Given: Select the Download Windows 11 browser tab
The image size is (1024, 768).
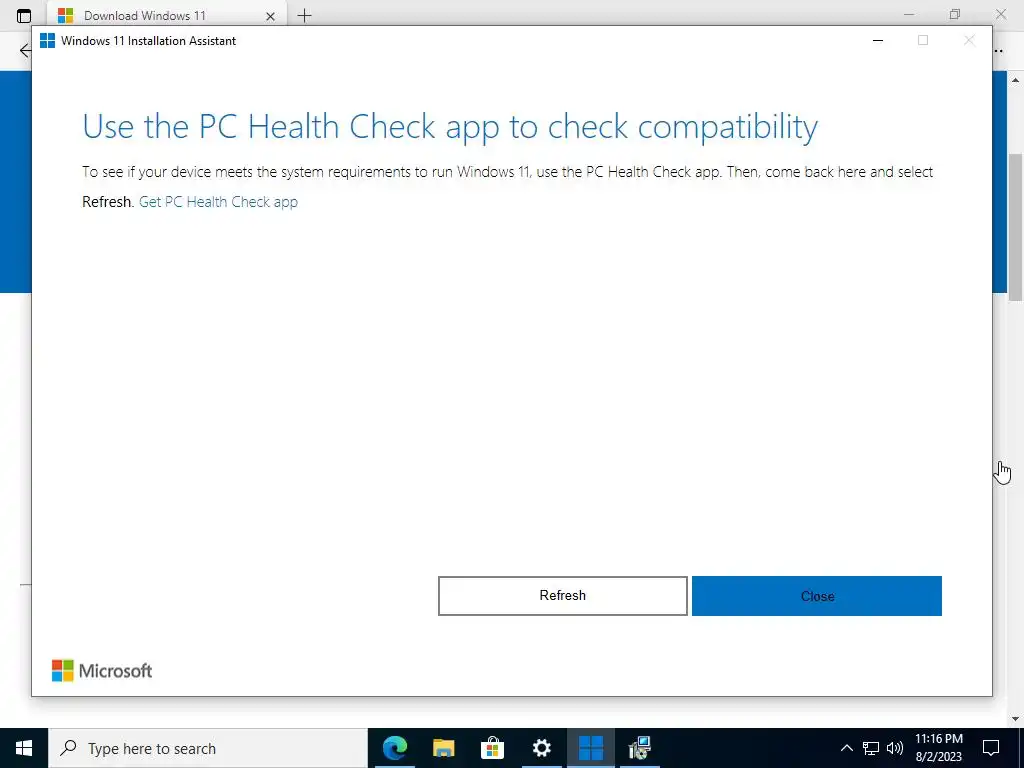Looking at the screenshot, I should (x=166, y=16).
